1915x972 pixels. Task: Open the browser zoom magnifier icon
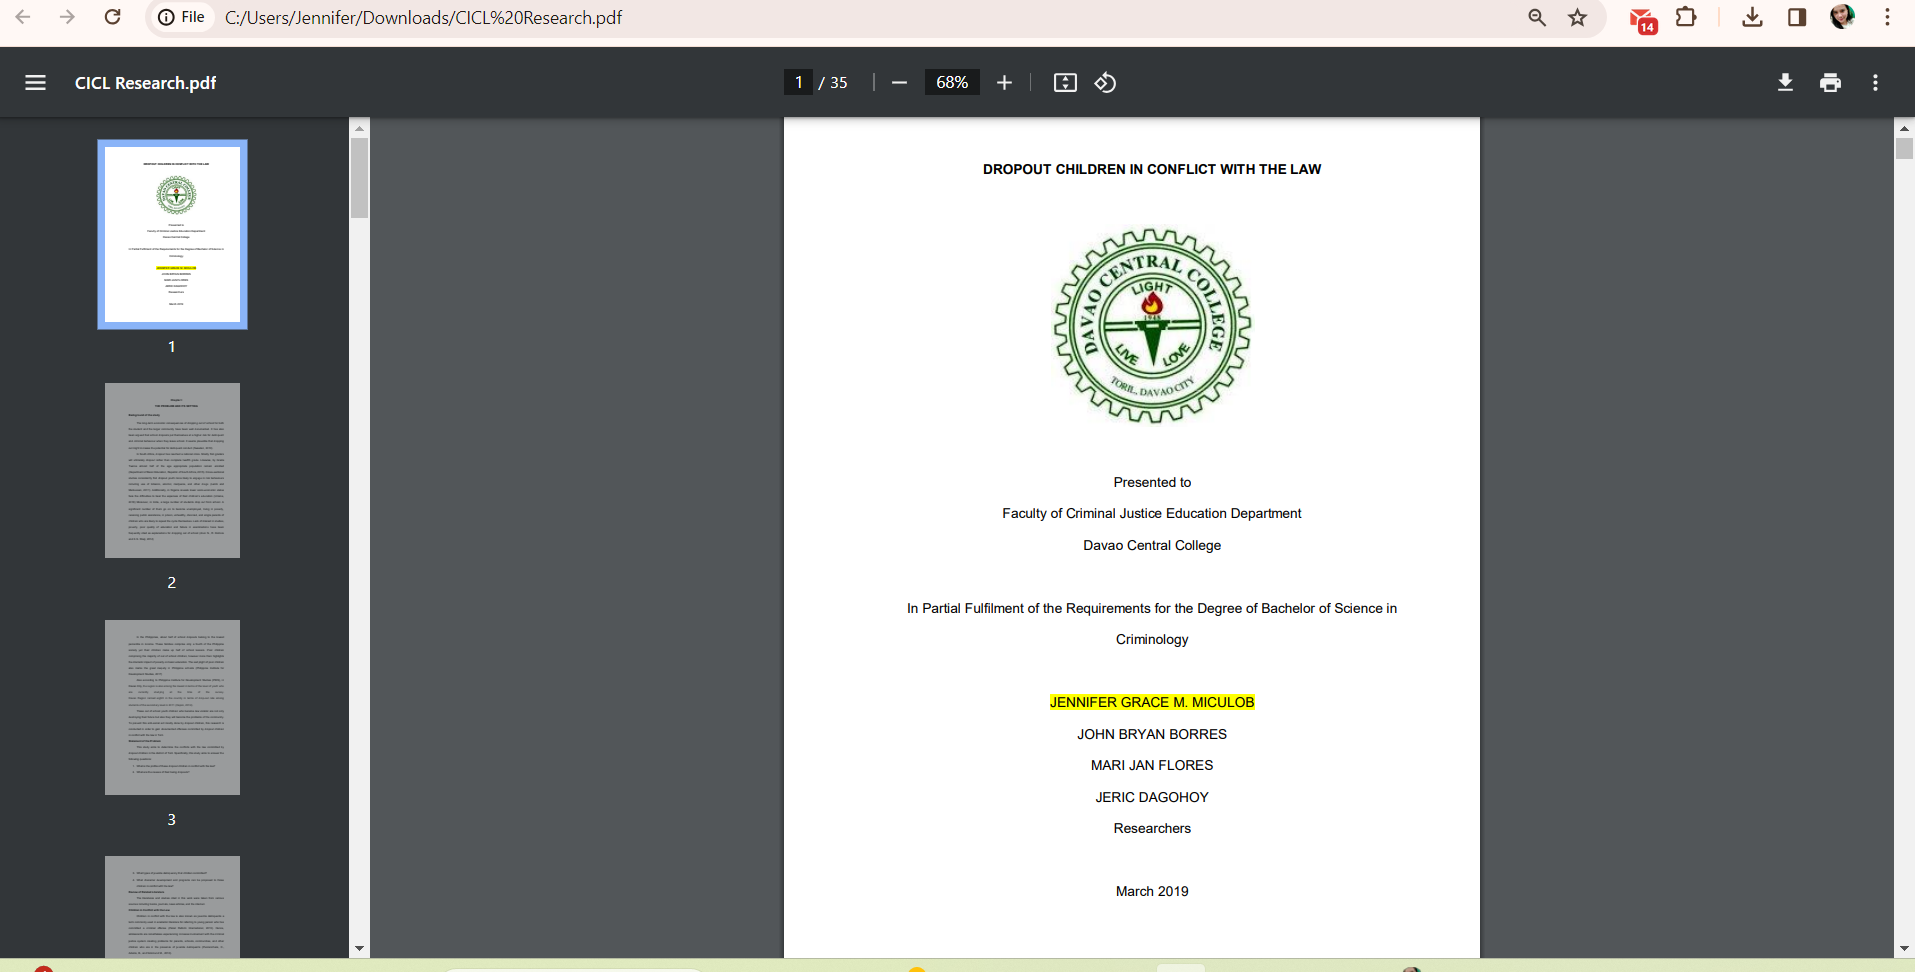[1537, 17]
